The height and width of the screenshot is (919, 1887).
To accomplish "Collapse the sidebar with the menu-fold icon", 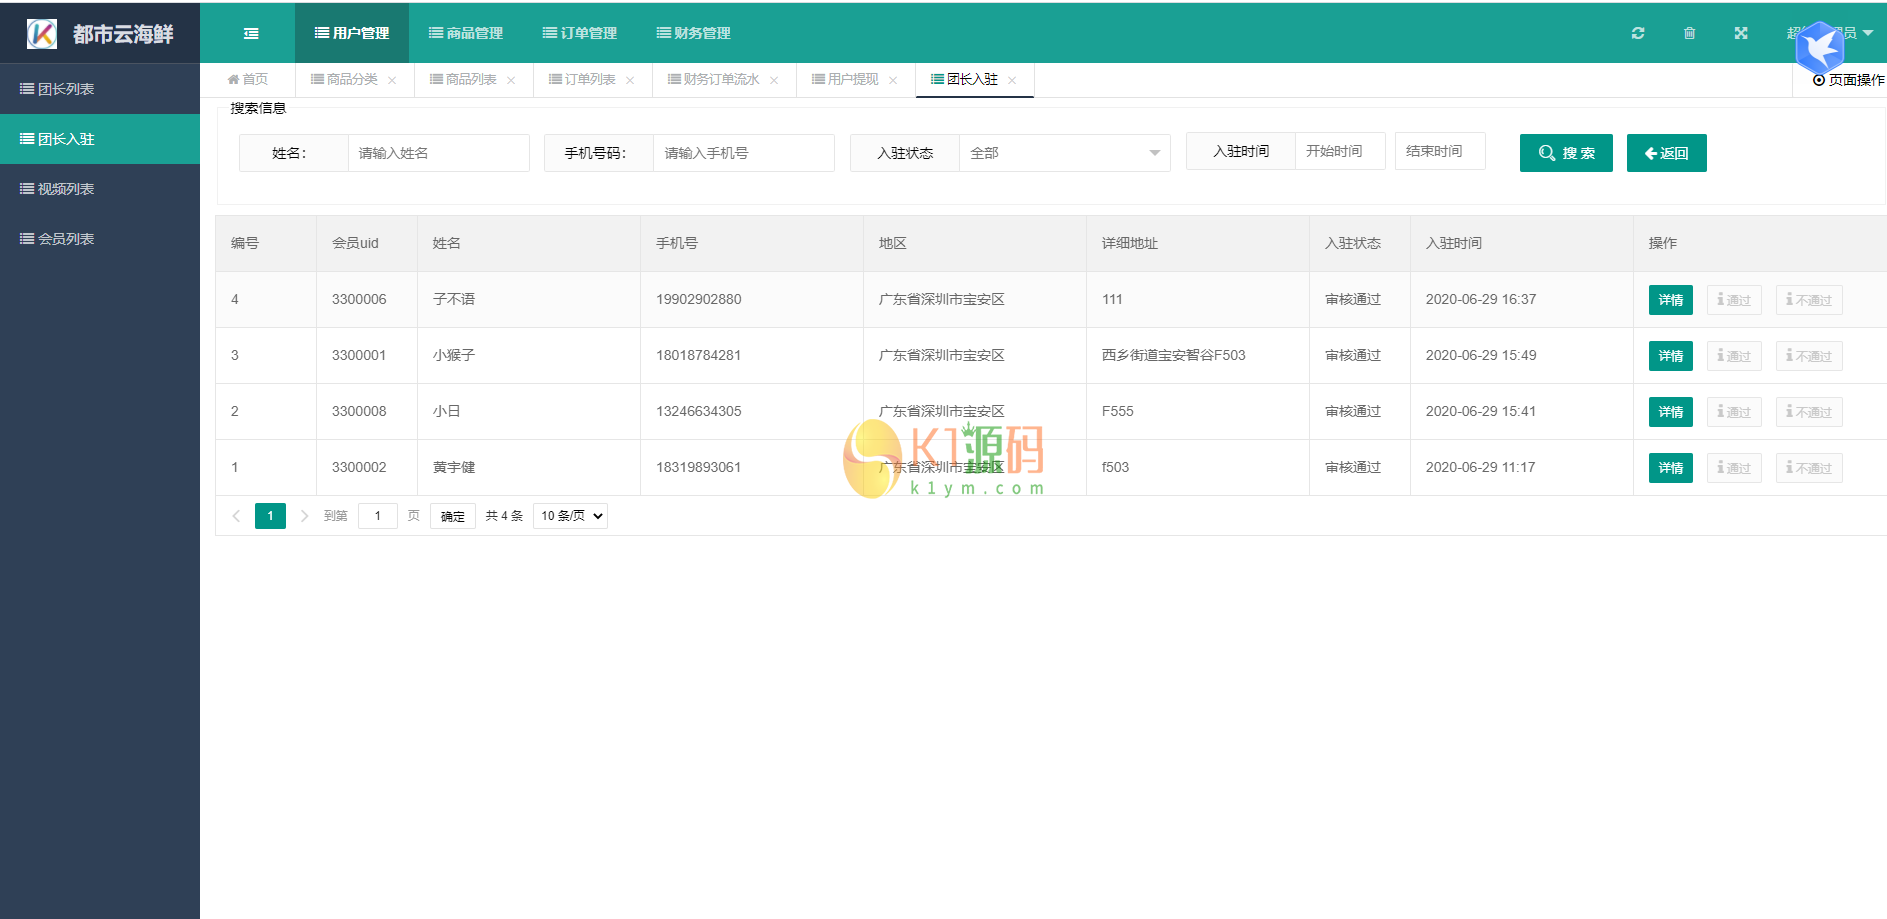I will pyautogui.click(x=251, y=33).
